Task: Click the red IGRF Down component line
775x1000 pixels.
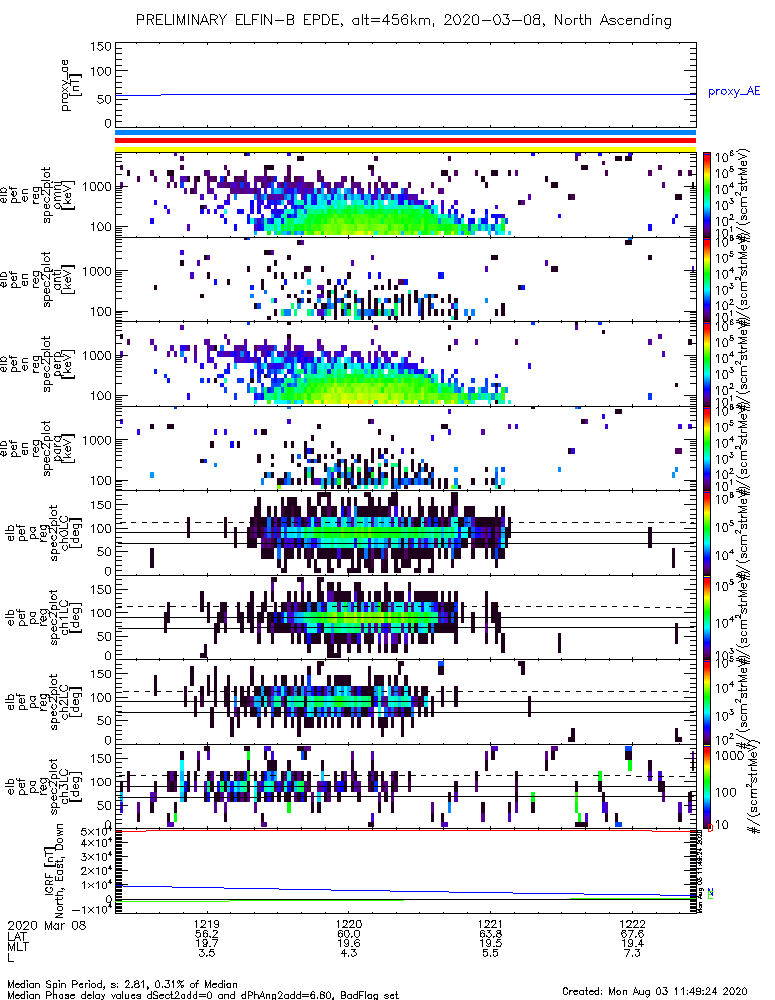Action: pos(405,831)
